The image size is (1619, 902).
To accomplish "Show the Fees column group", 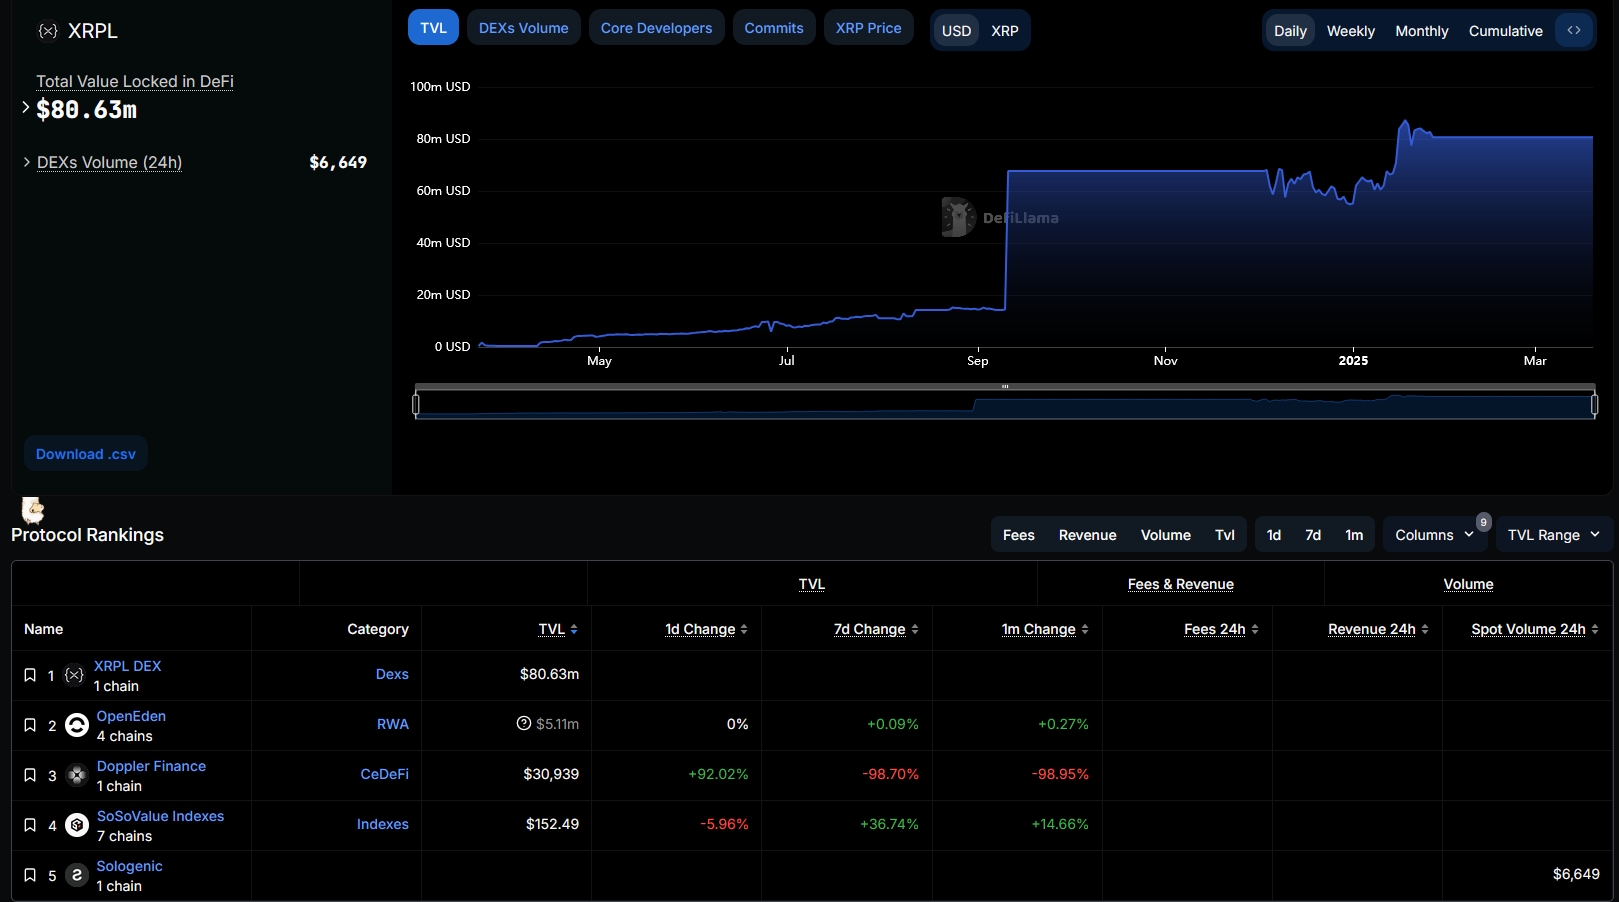I will pos(1019,535).
